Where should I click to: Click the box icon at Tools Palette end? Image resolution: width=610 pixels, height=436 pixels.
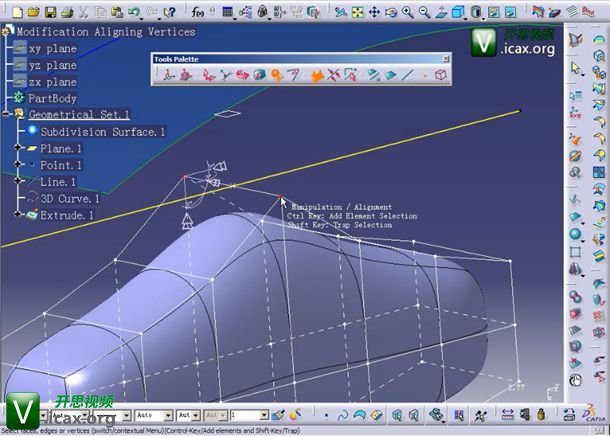pos(439,75)
